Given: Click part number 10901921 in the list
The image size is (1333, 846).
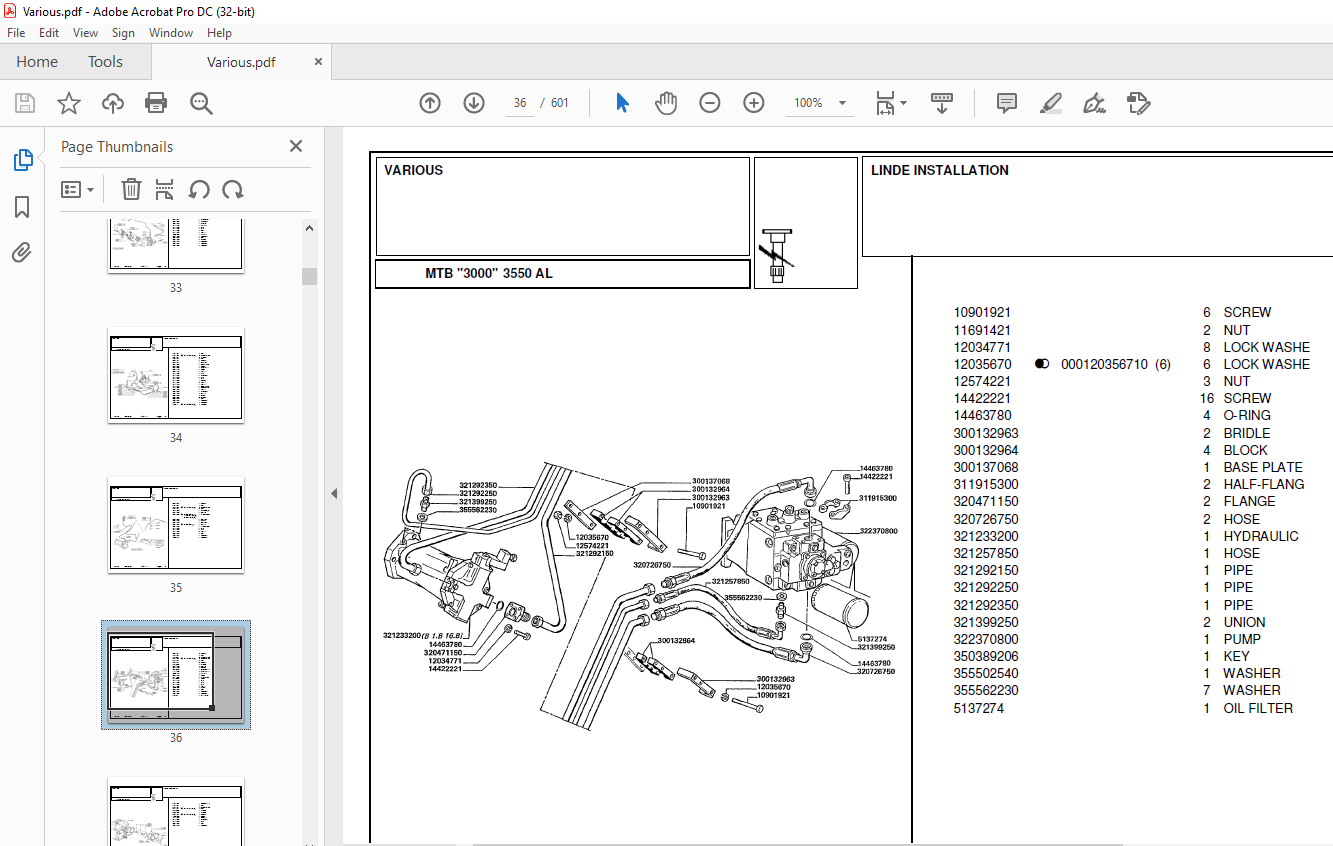Looking at the screenshot, I should click(982, 312).
